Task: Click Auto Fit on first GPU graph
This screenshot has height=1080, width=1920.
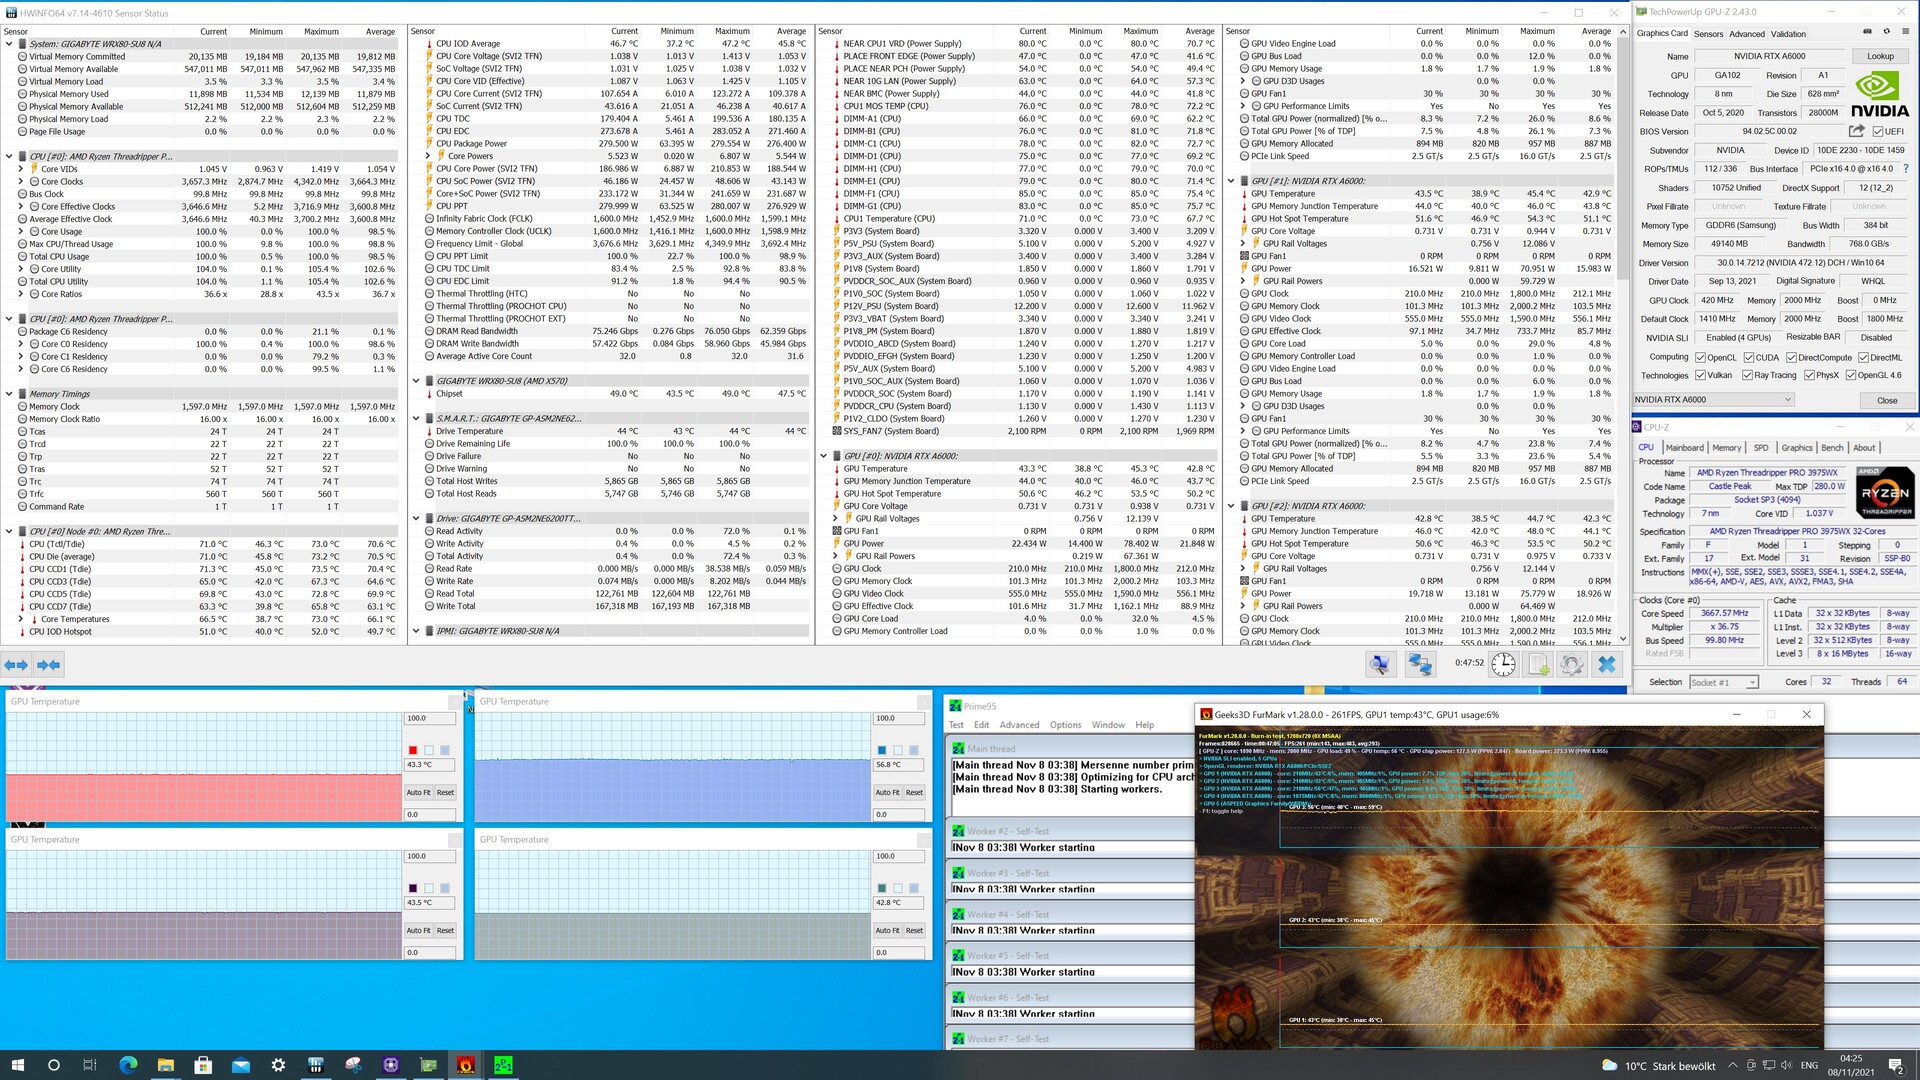Action: (418, 792)
